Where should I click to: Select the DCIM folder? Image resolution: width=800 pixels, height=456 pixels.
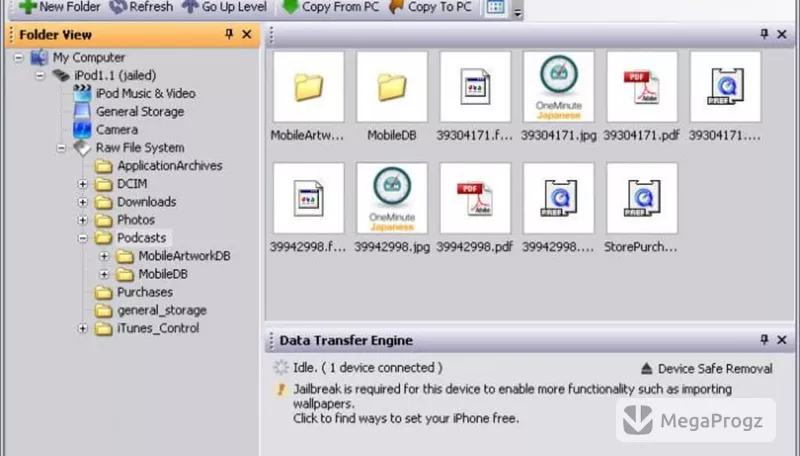click(132, 184)
